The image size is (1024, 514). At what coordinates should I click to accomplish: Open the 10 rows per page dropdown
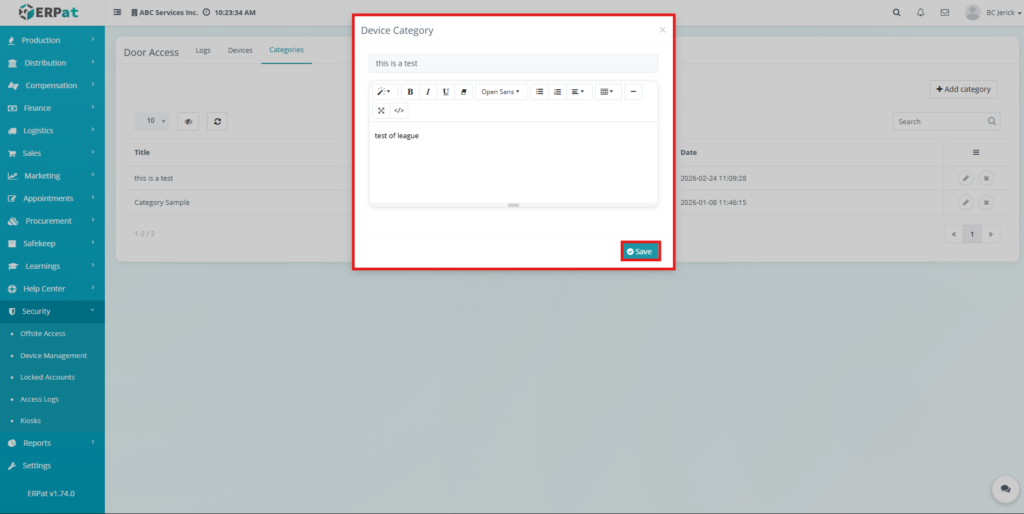click(x=152, y=121)
